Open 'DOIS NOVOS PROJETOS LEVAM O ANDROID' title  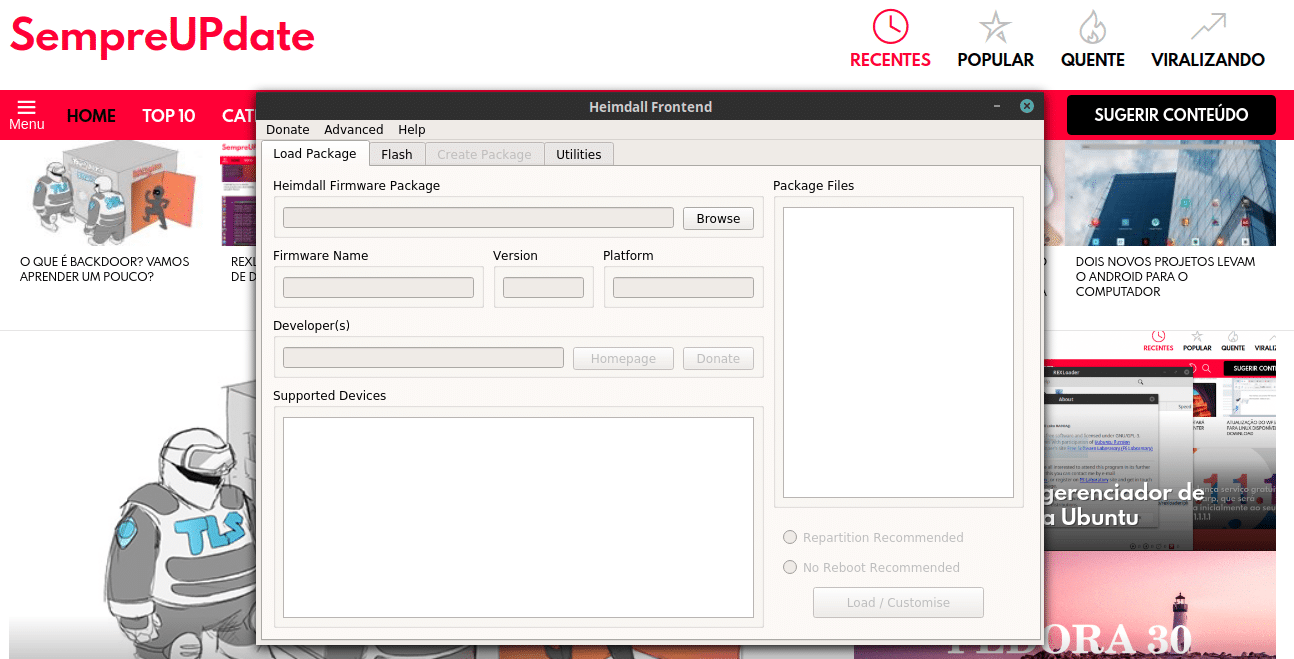1165,276
